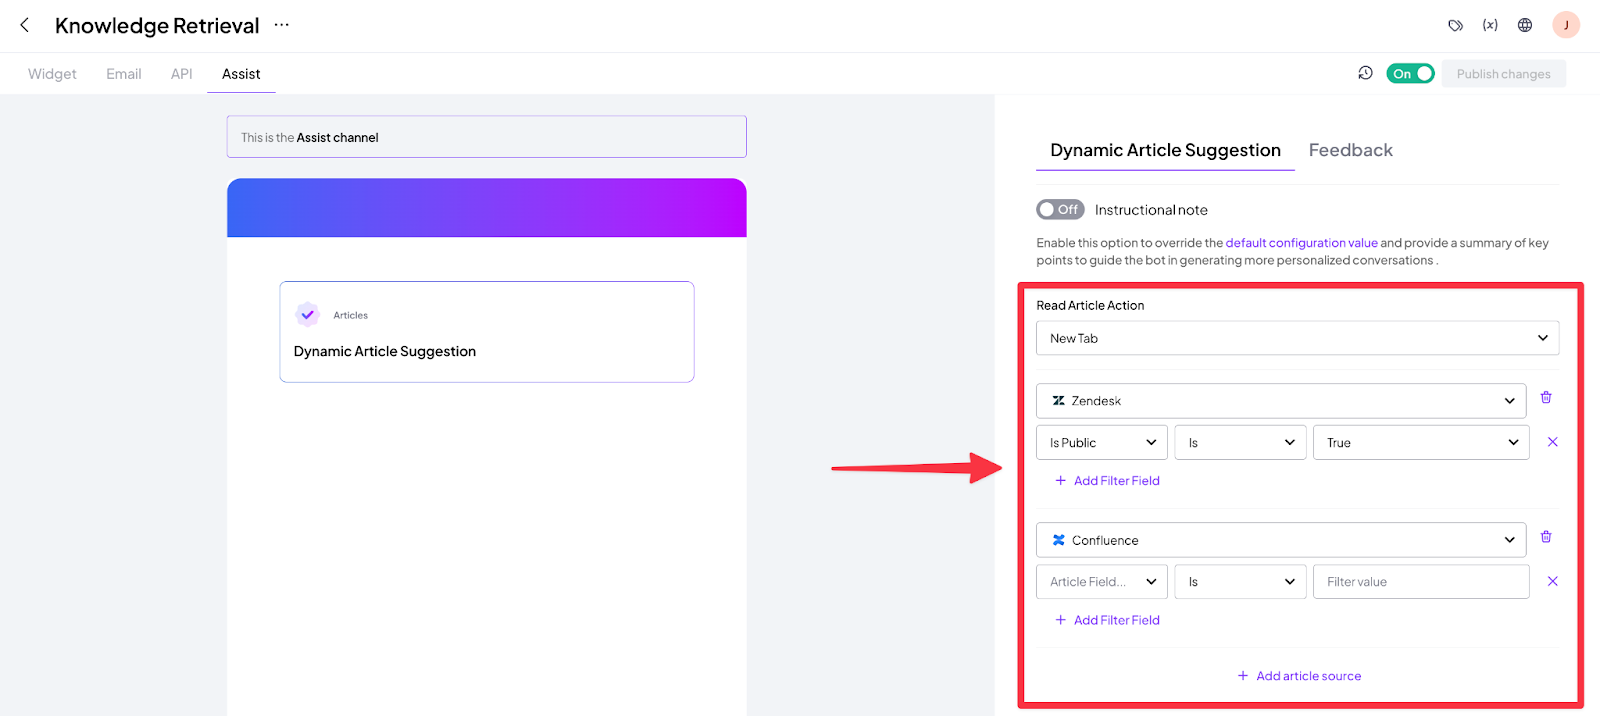Screen dimensions: 1600x716
Task: Open the Is operator dropdown in Confluence
Action: pyautogui.click(x=1240, y=582)
